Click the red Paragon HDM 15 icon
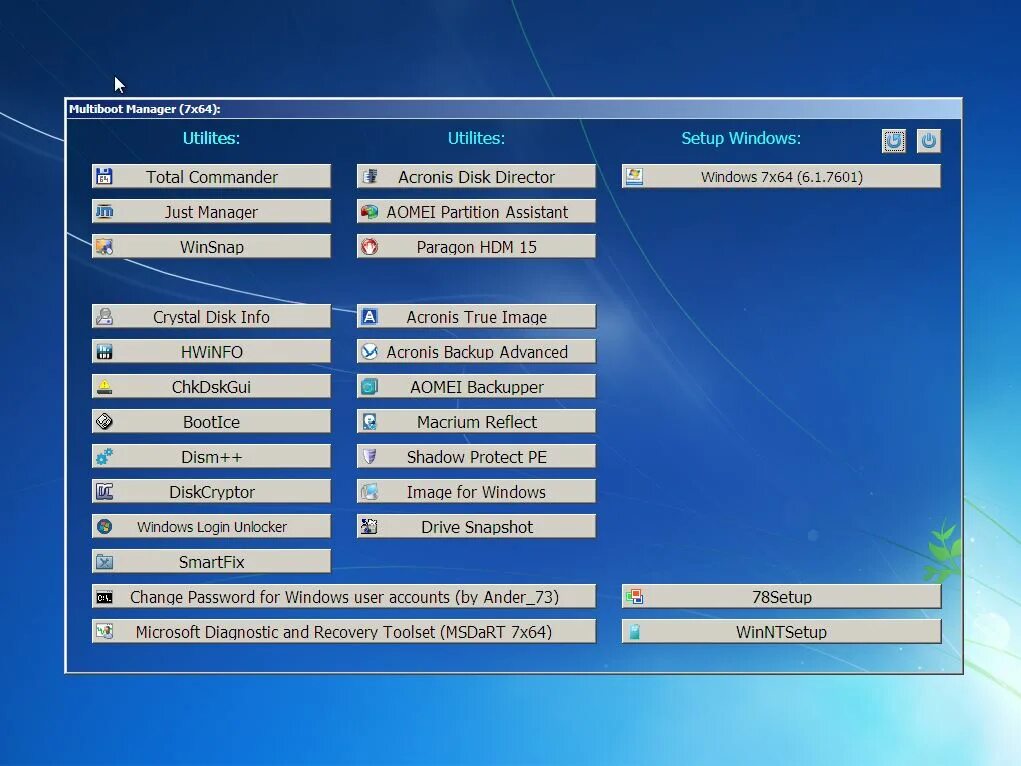Image resolution: width=1021 pixels, height=766 pixels. coord(369,247)
